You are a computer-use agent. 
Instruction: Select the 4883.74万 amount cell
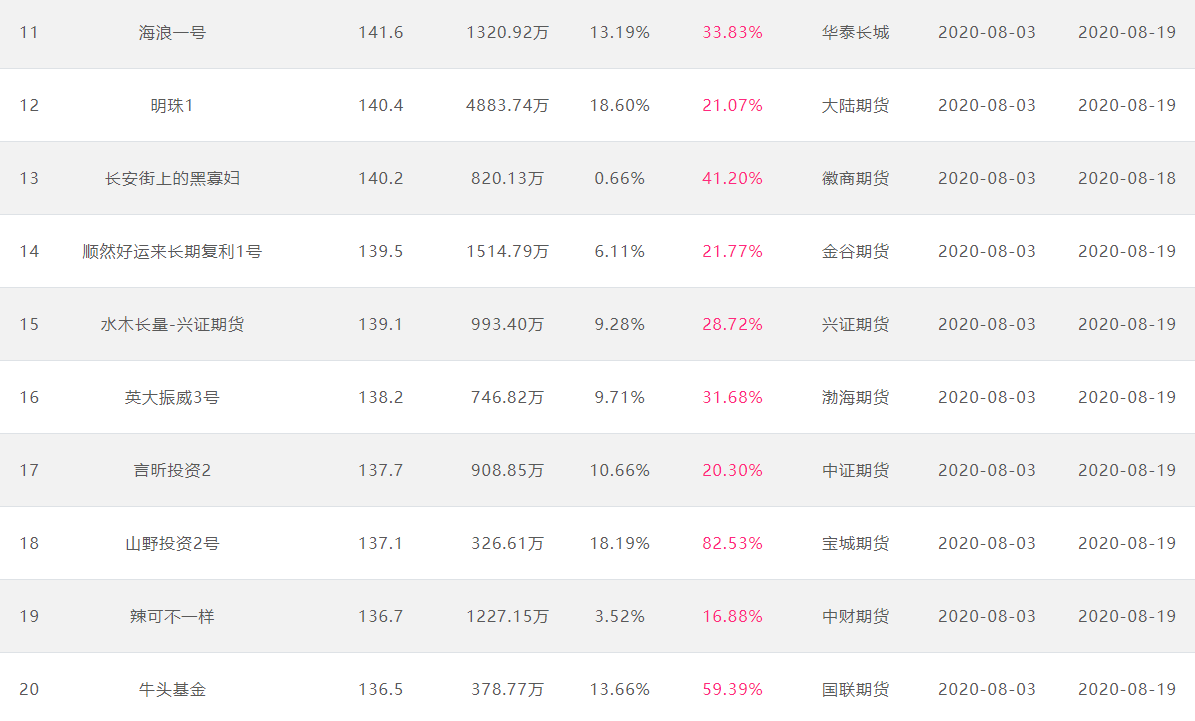(x=508, y=106)
